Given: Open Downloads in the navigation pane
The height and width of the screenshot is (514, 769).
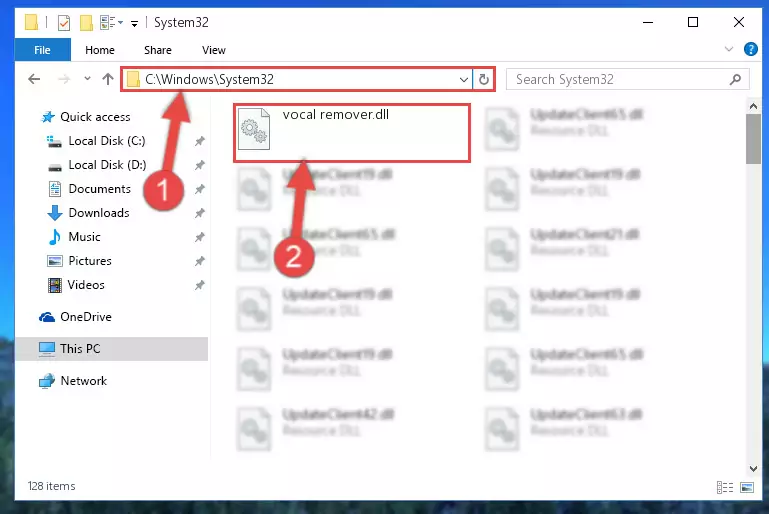Looking at the screenshot, I should [99, 213].
